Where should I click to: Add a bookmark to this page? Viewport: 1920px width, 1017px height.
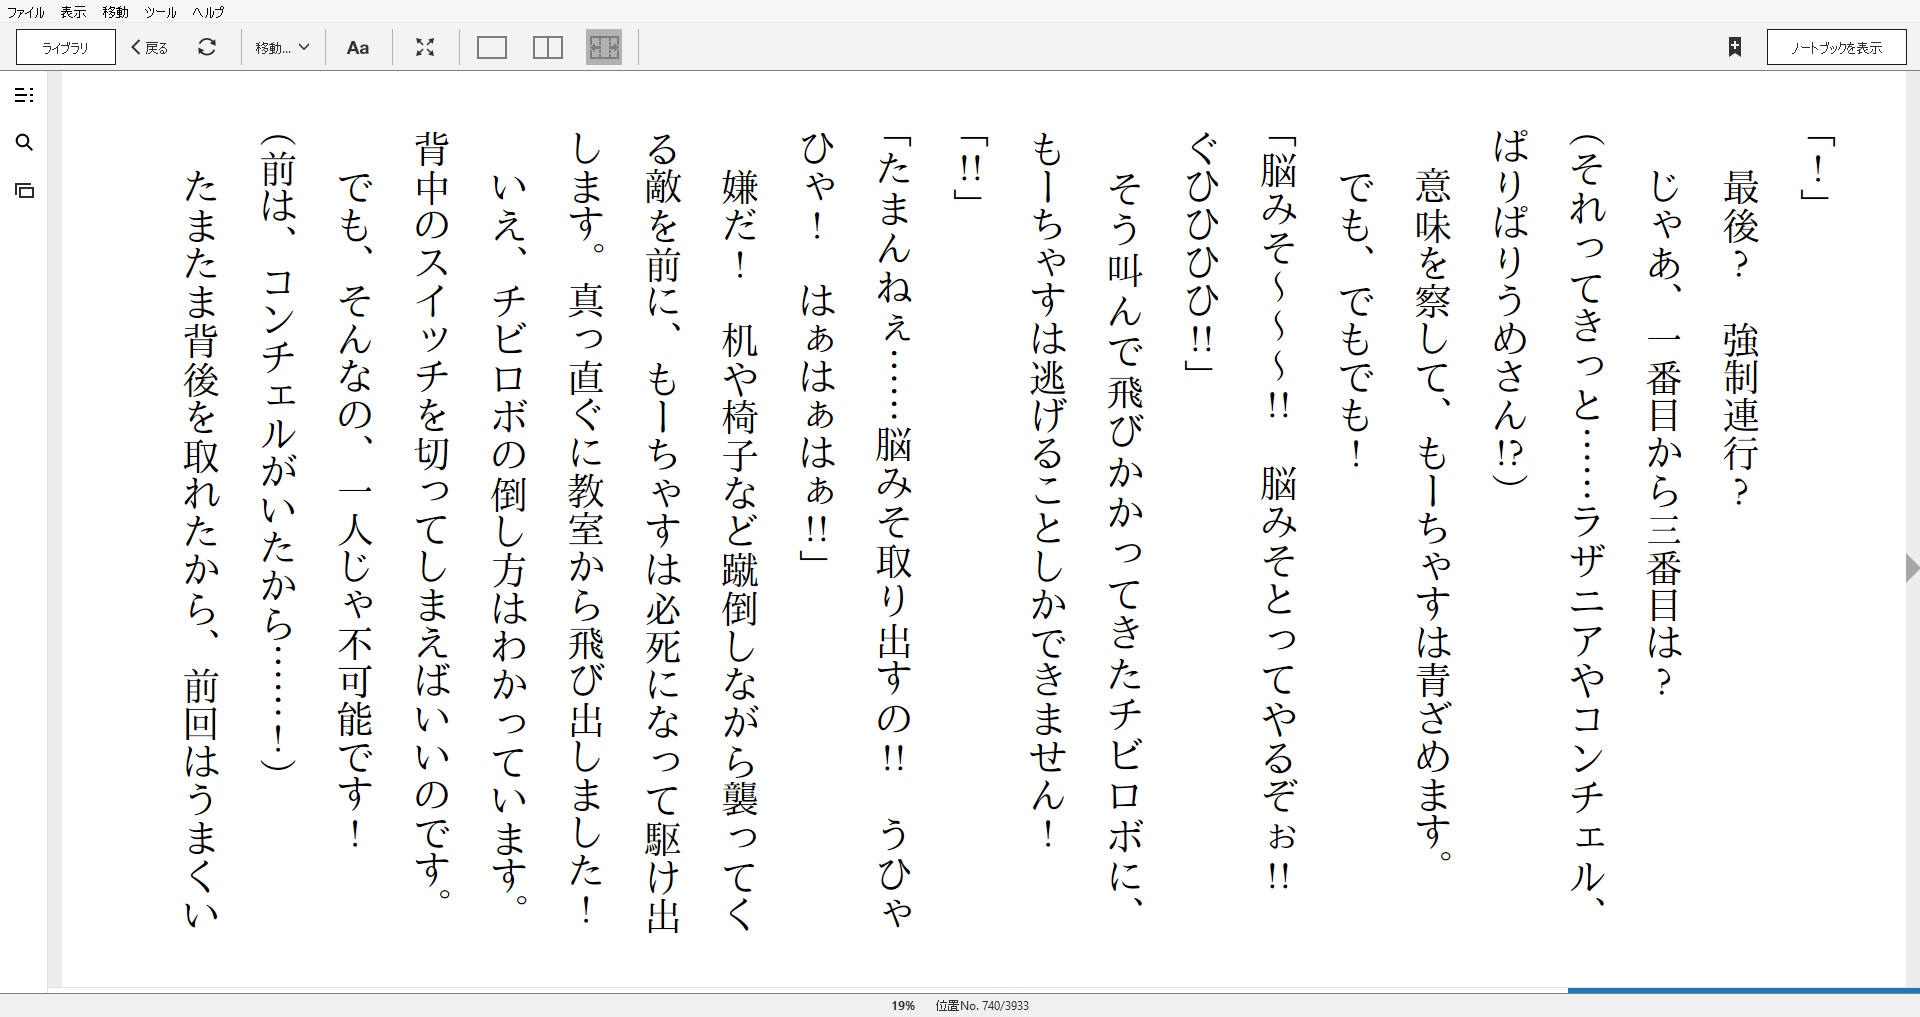tap(1735, 47)
